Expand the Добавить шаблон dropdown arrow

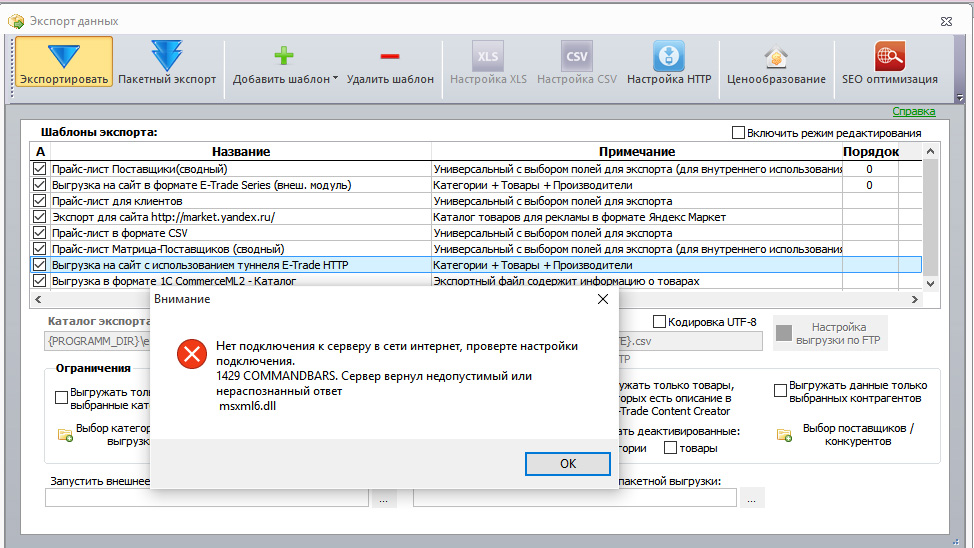coord(335,78)
